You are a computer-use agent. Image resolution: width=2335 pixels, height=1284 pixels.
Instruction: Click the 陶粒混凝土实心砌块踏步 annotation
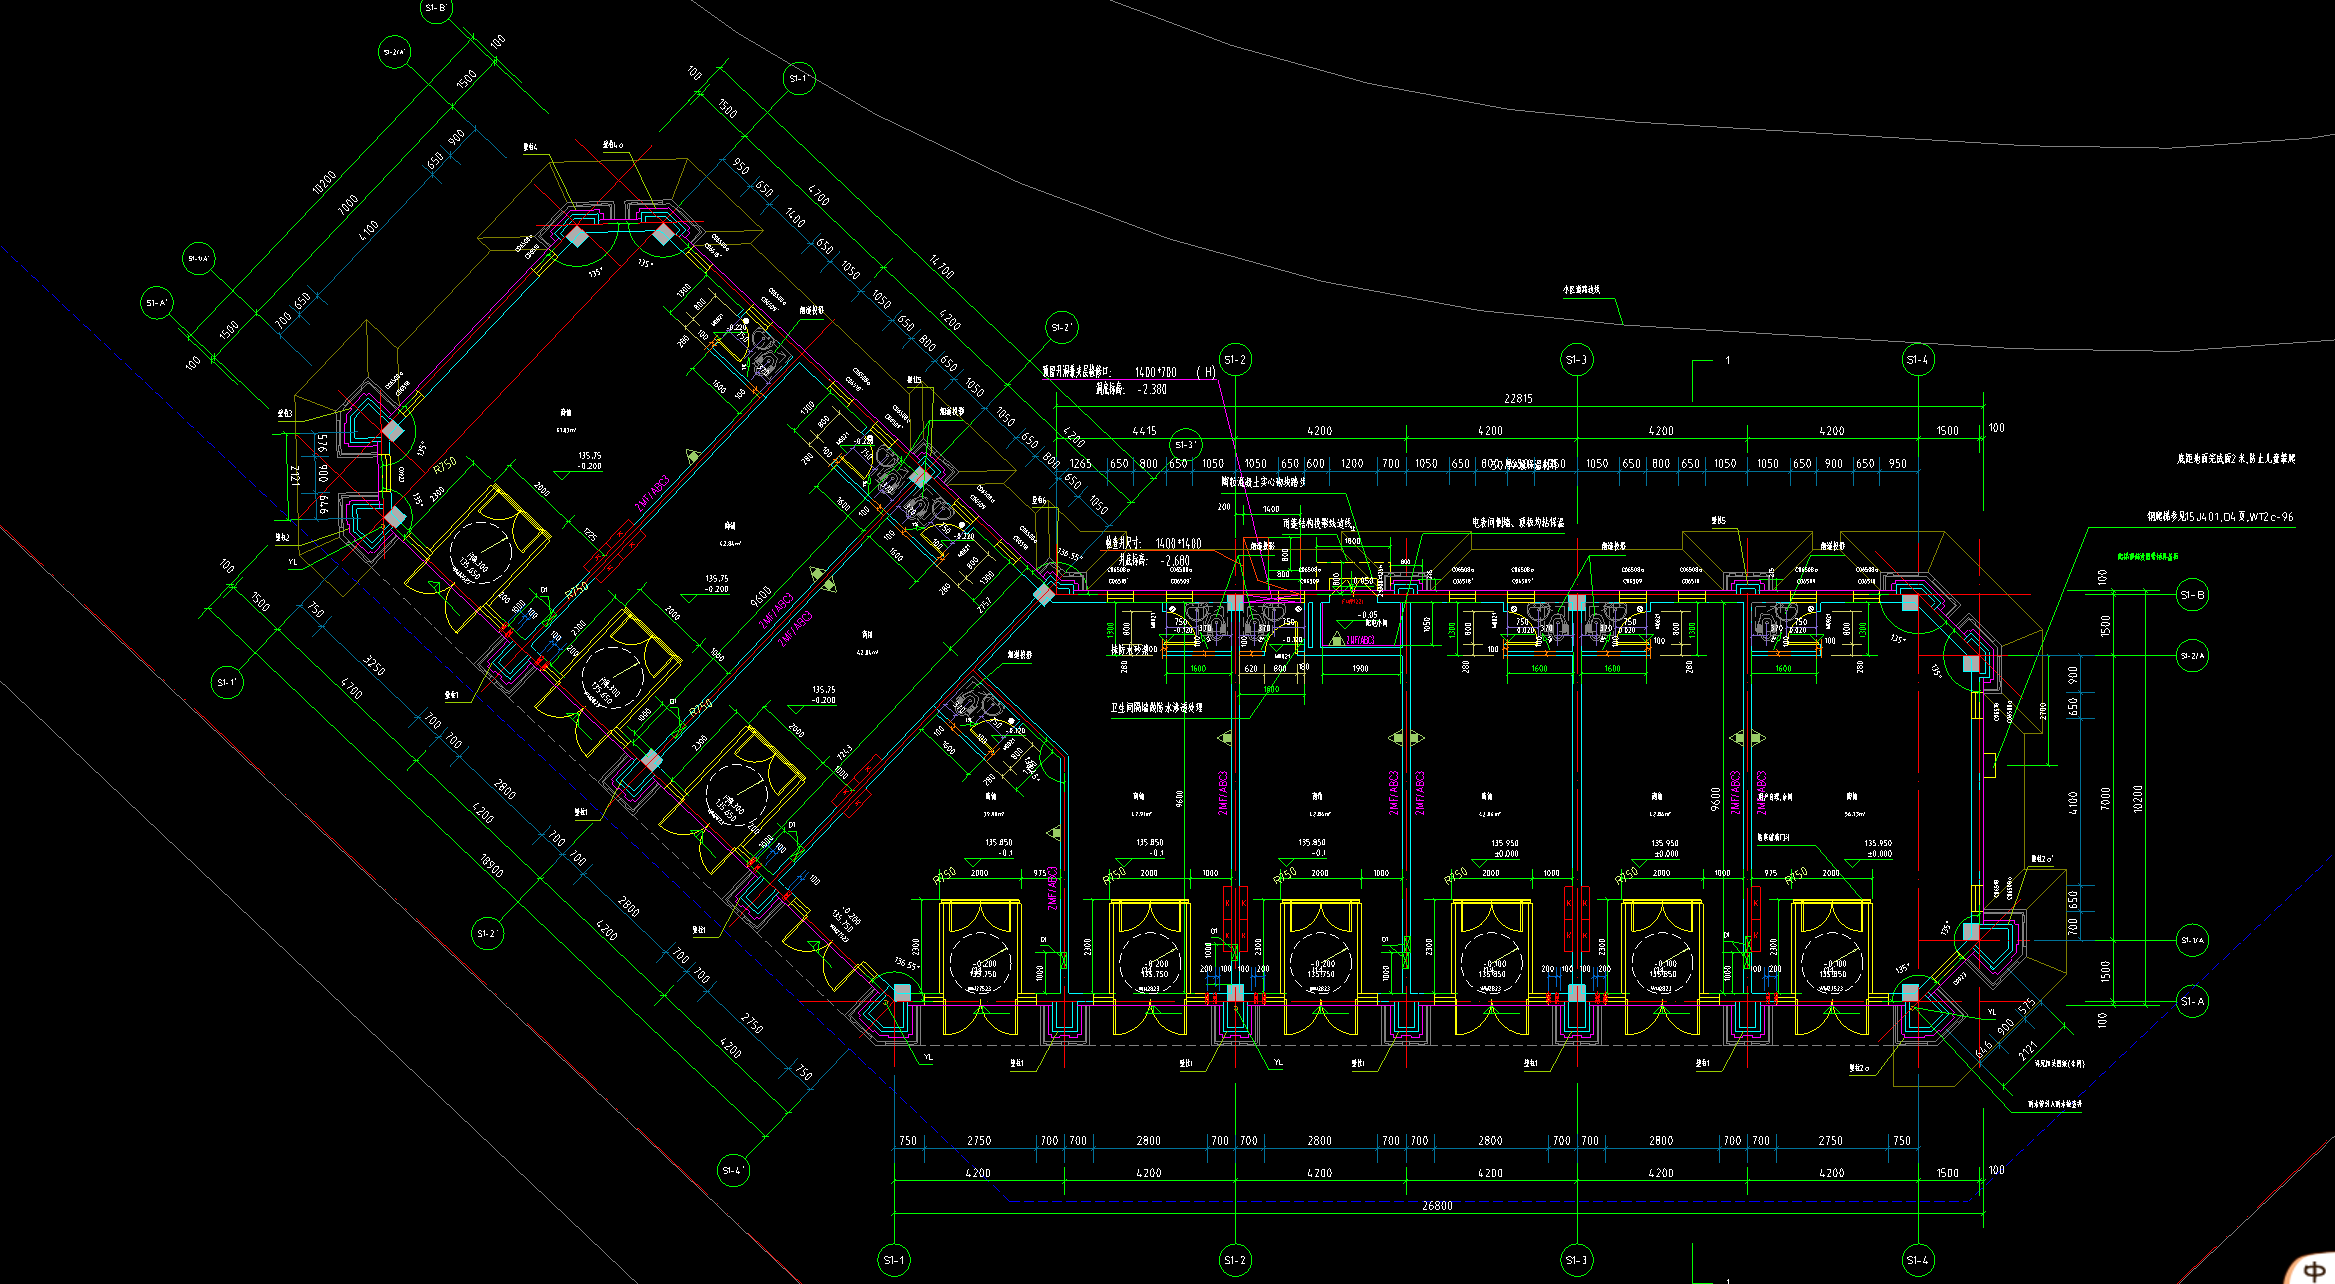coord(1263,482)
